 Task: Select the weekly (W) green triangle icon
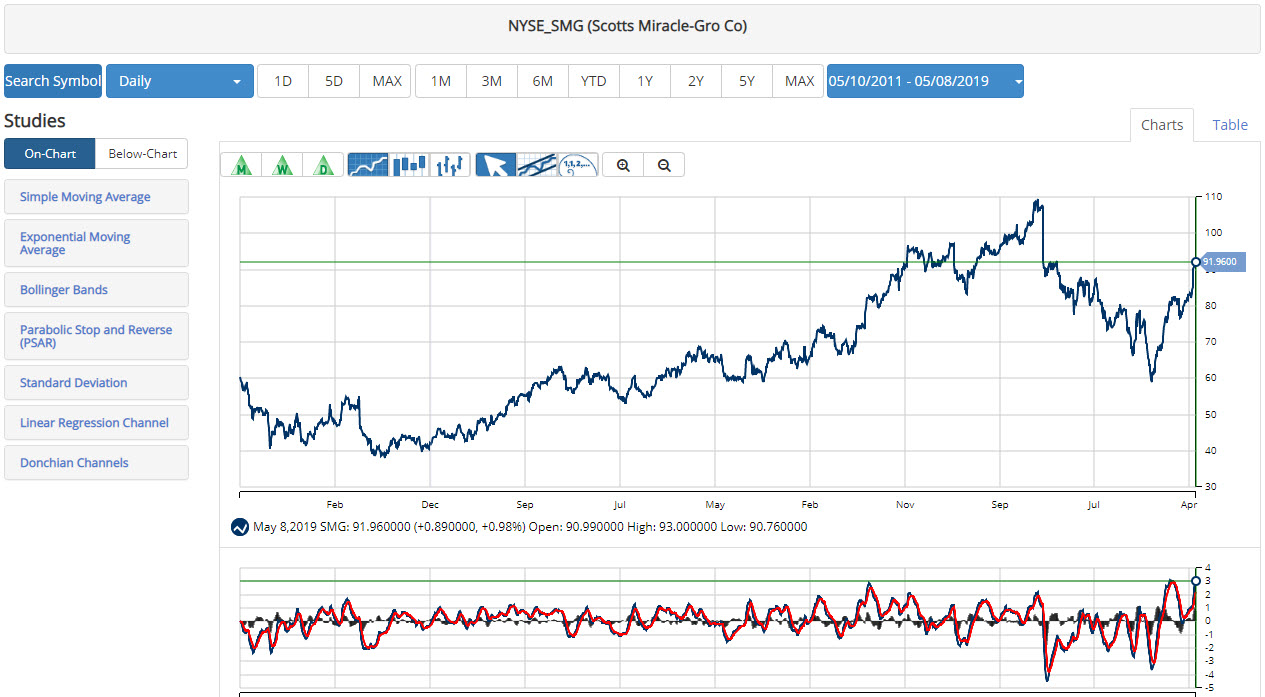(x=282, y=165)
